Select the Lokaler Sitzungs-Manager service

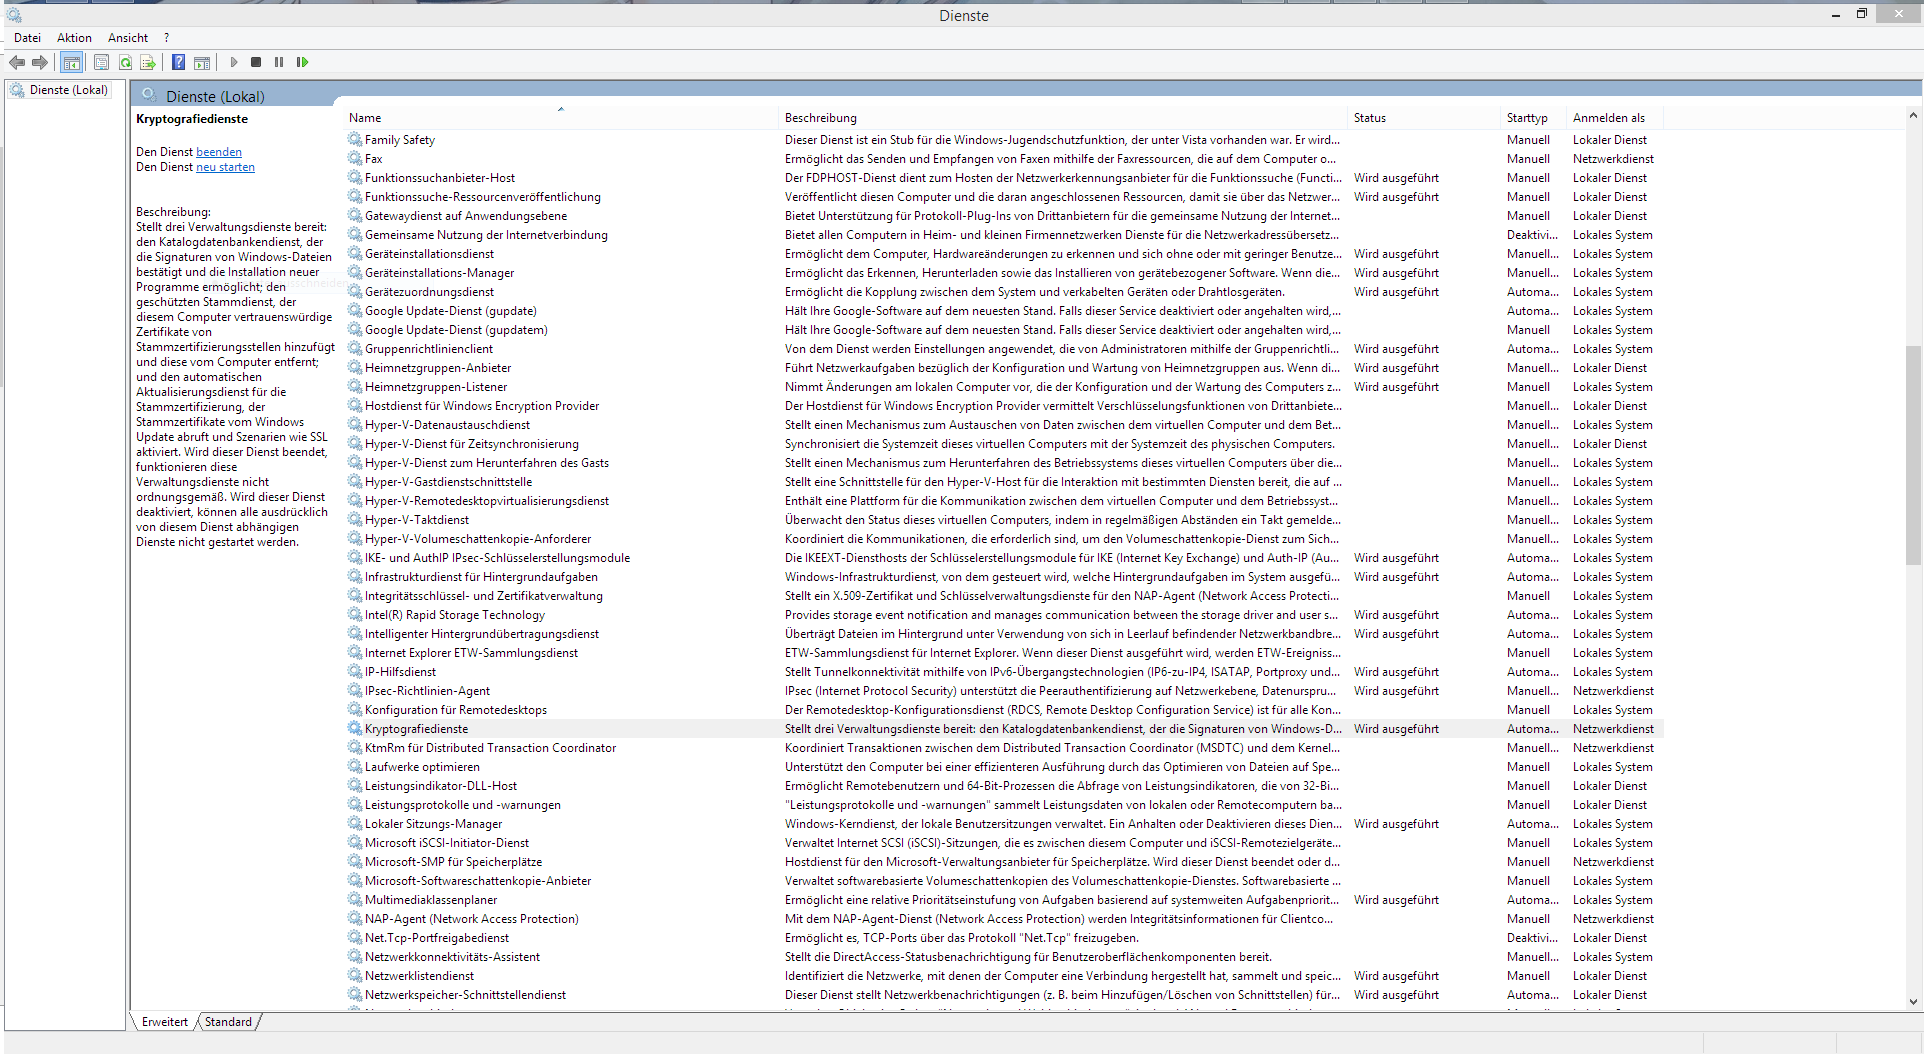tap(1004, 824)
